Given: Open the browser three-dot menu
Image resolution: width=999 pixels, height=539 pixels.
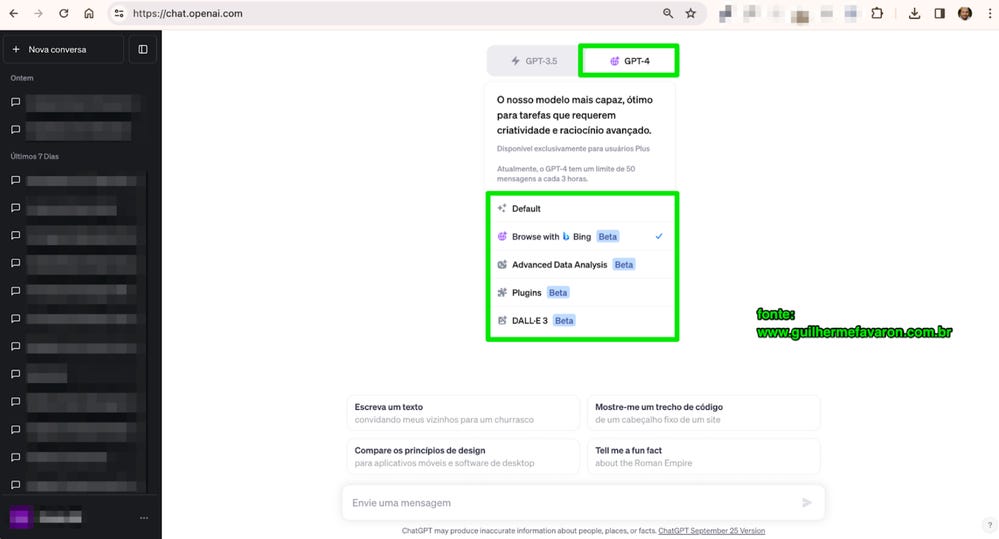Looking at the screenshot, I should (x=989, y=13).
